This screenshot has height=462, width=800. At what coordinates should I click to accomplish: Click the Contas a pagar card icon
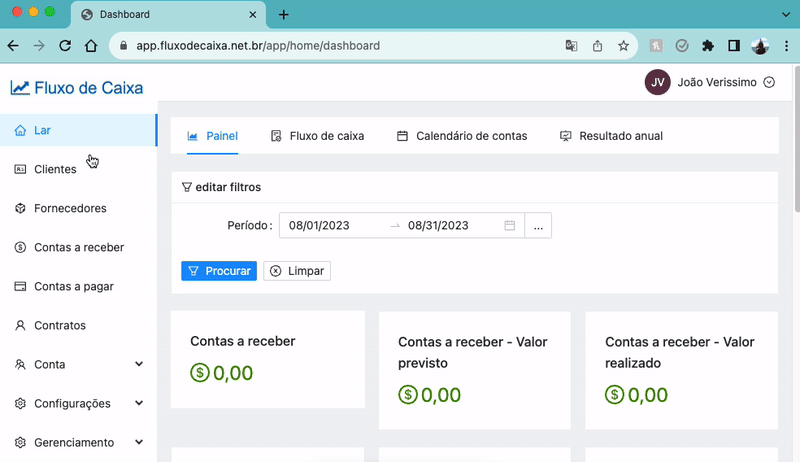click(x=20, y=287)
